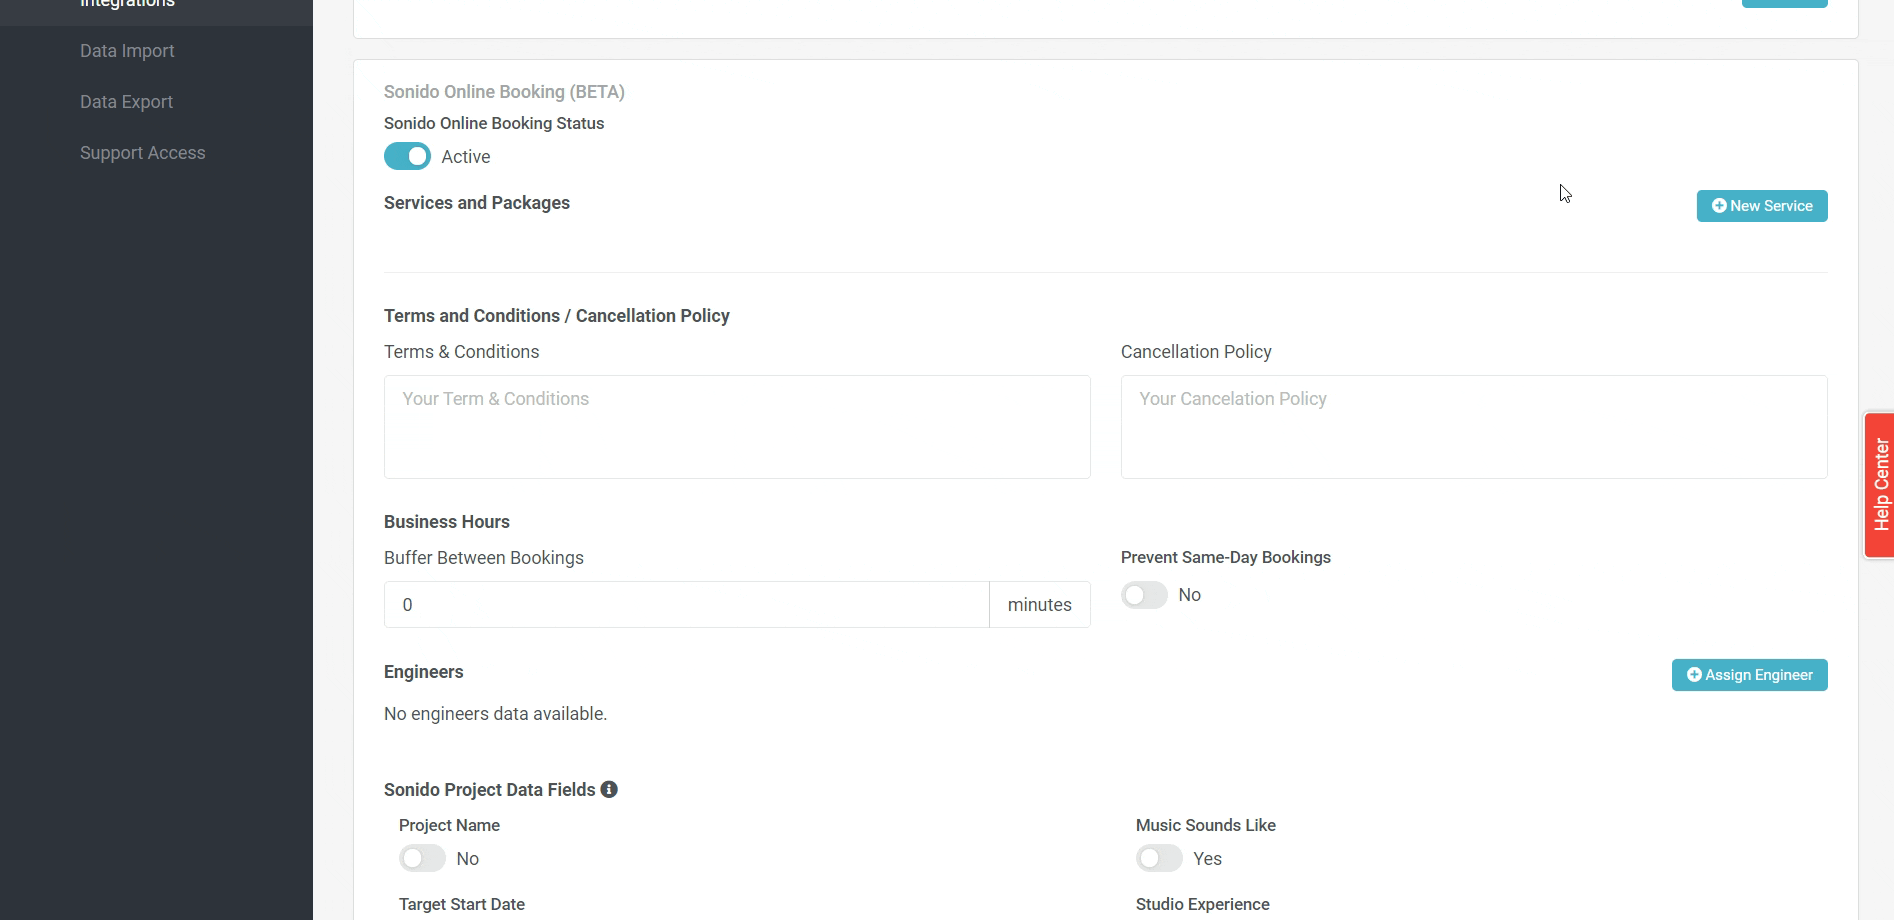1894x920 pixels.
Task: Click into the Terms & Conditions text area
Action: click(737, 427)
